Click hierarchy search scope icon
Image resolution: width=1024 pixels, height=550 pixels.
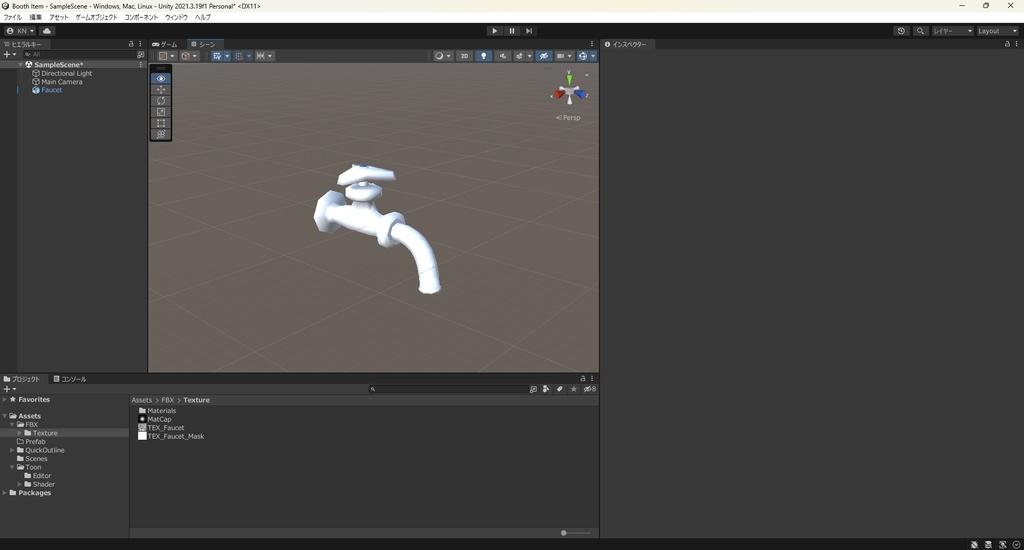[140, 54]
